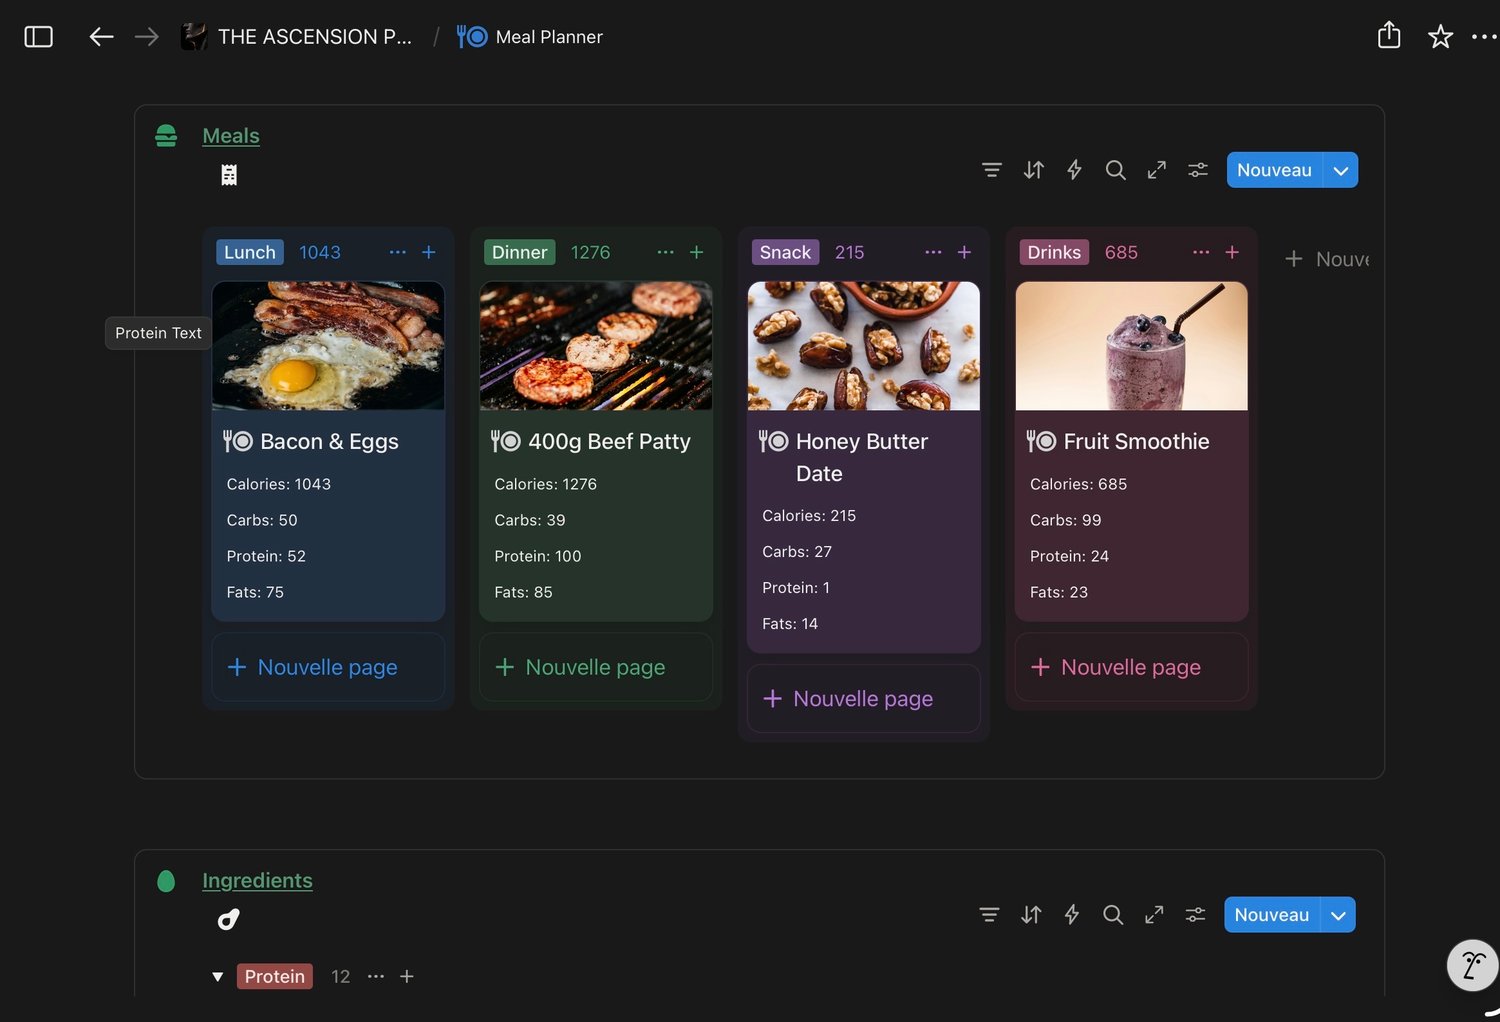Add a card via Drinks header plus

pyautogui.click(x=1233, y=252)
